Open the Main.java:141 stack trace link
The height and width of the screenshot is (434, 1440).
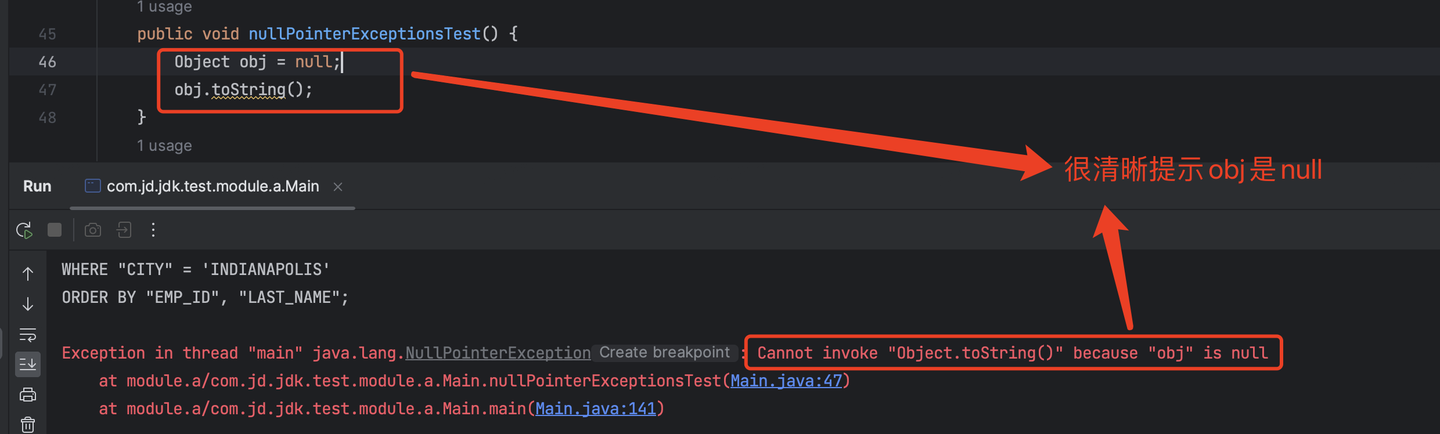(x=598, y=408)
